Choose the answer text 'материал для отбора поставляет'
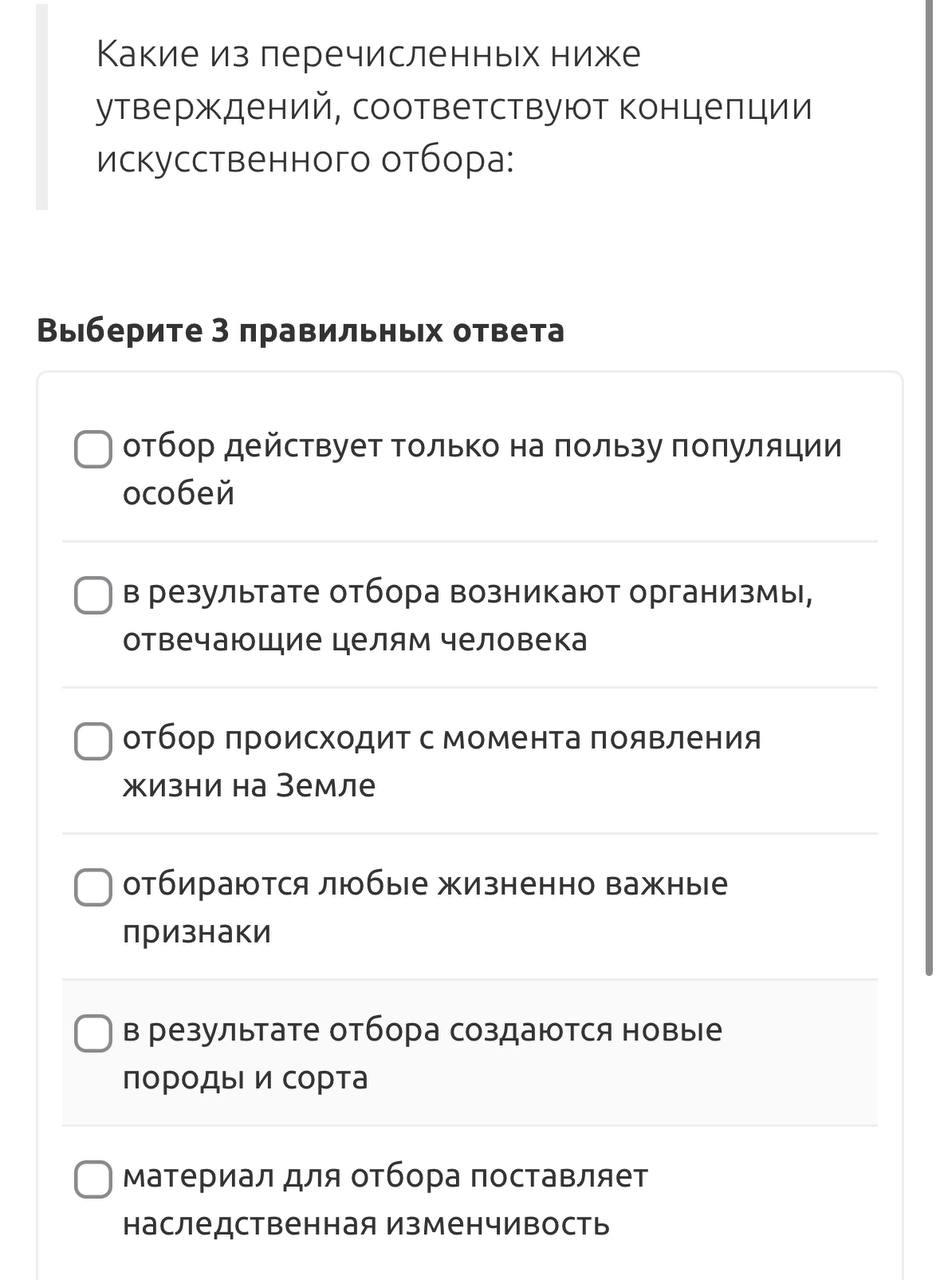940x1280 pixels. [x=385, y=1176]
